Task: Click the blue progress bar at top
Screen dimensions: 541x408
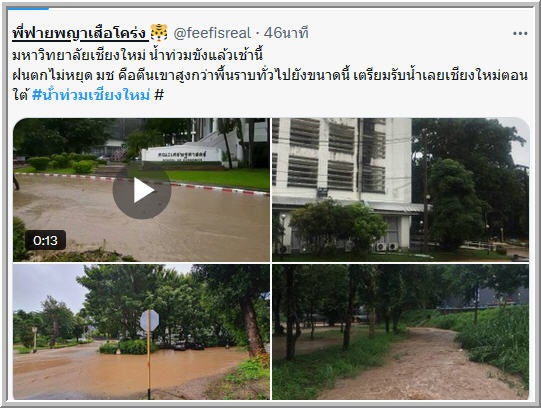Action: [28, 9]
